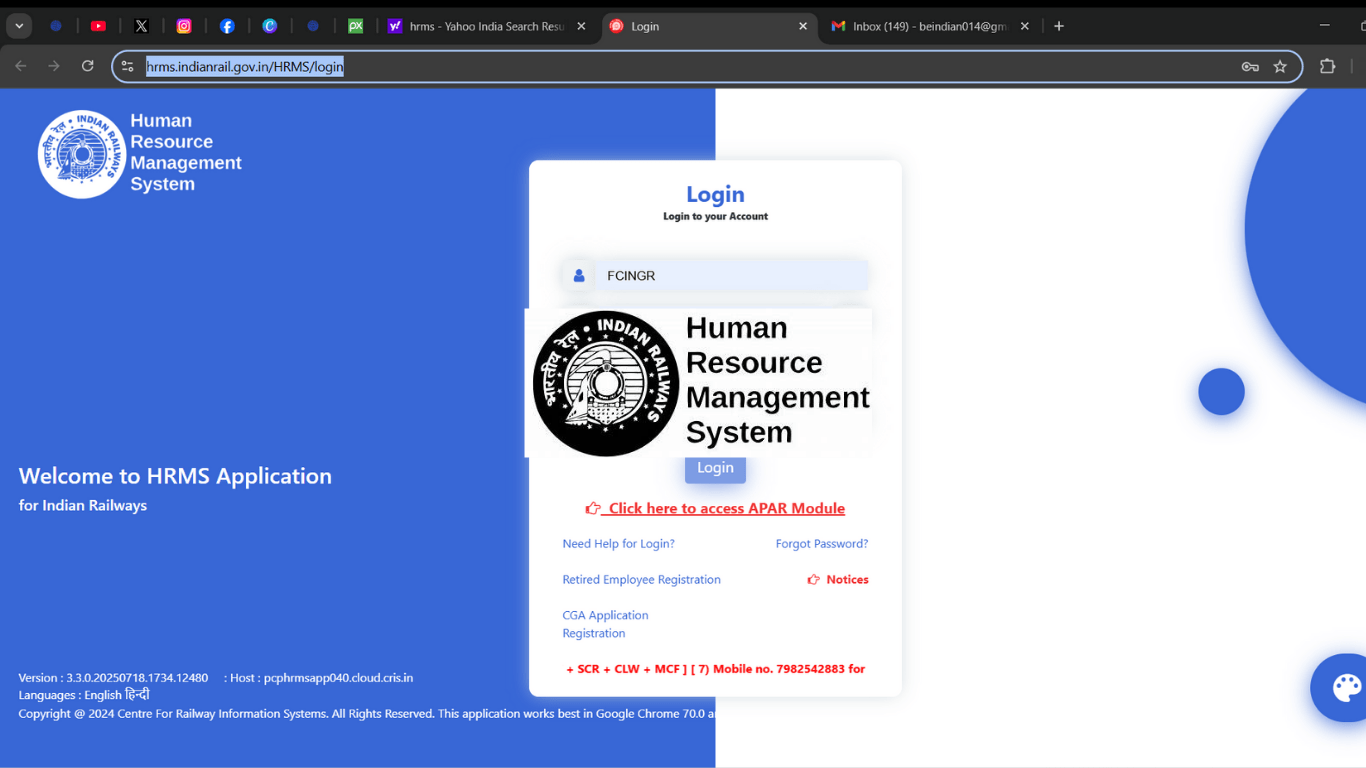Open saved passwords key icon
This screenshot has width=1366, height=768.
[1250, 67]
